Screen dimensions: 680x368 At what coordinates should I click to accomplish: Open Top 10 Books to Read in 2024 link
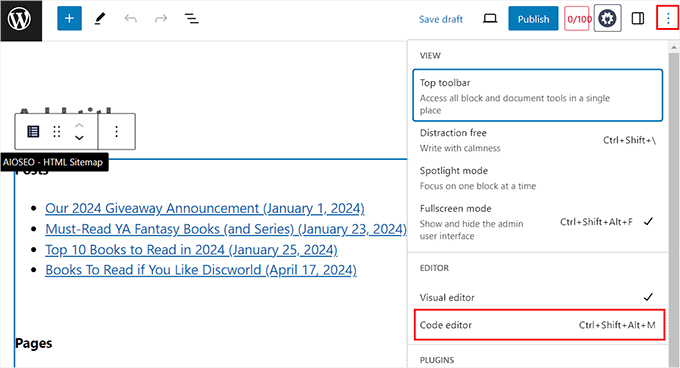click(x=191, y=250)
